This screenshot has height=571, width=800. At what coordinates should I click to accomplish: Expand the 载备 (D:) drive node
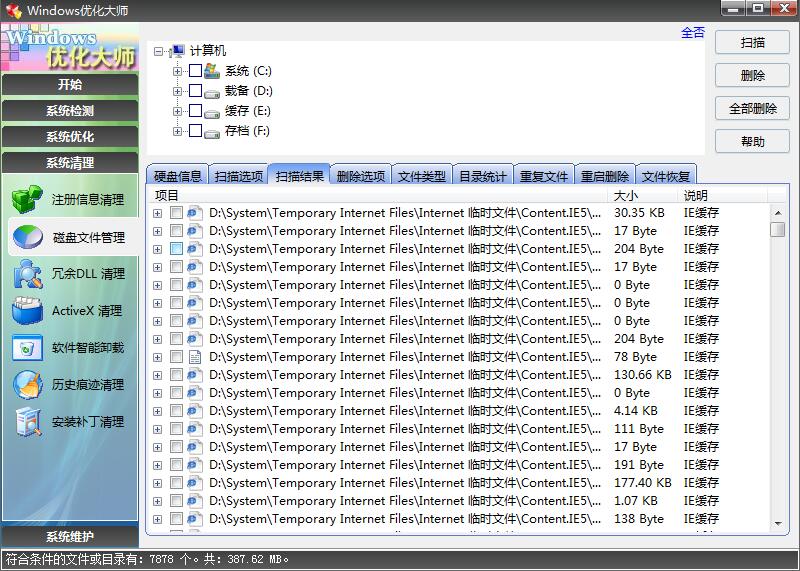pyautogui.click(x=177, y=91)
